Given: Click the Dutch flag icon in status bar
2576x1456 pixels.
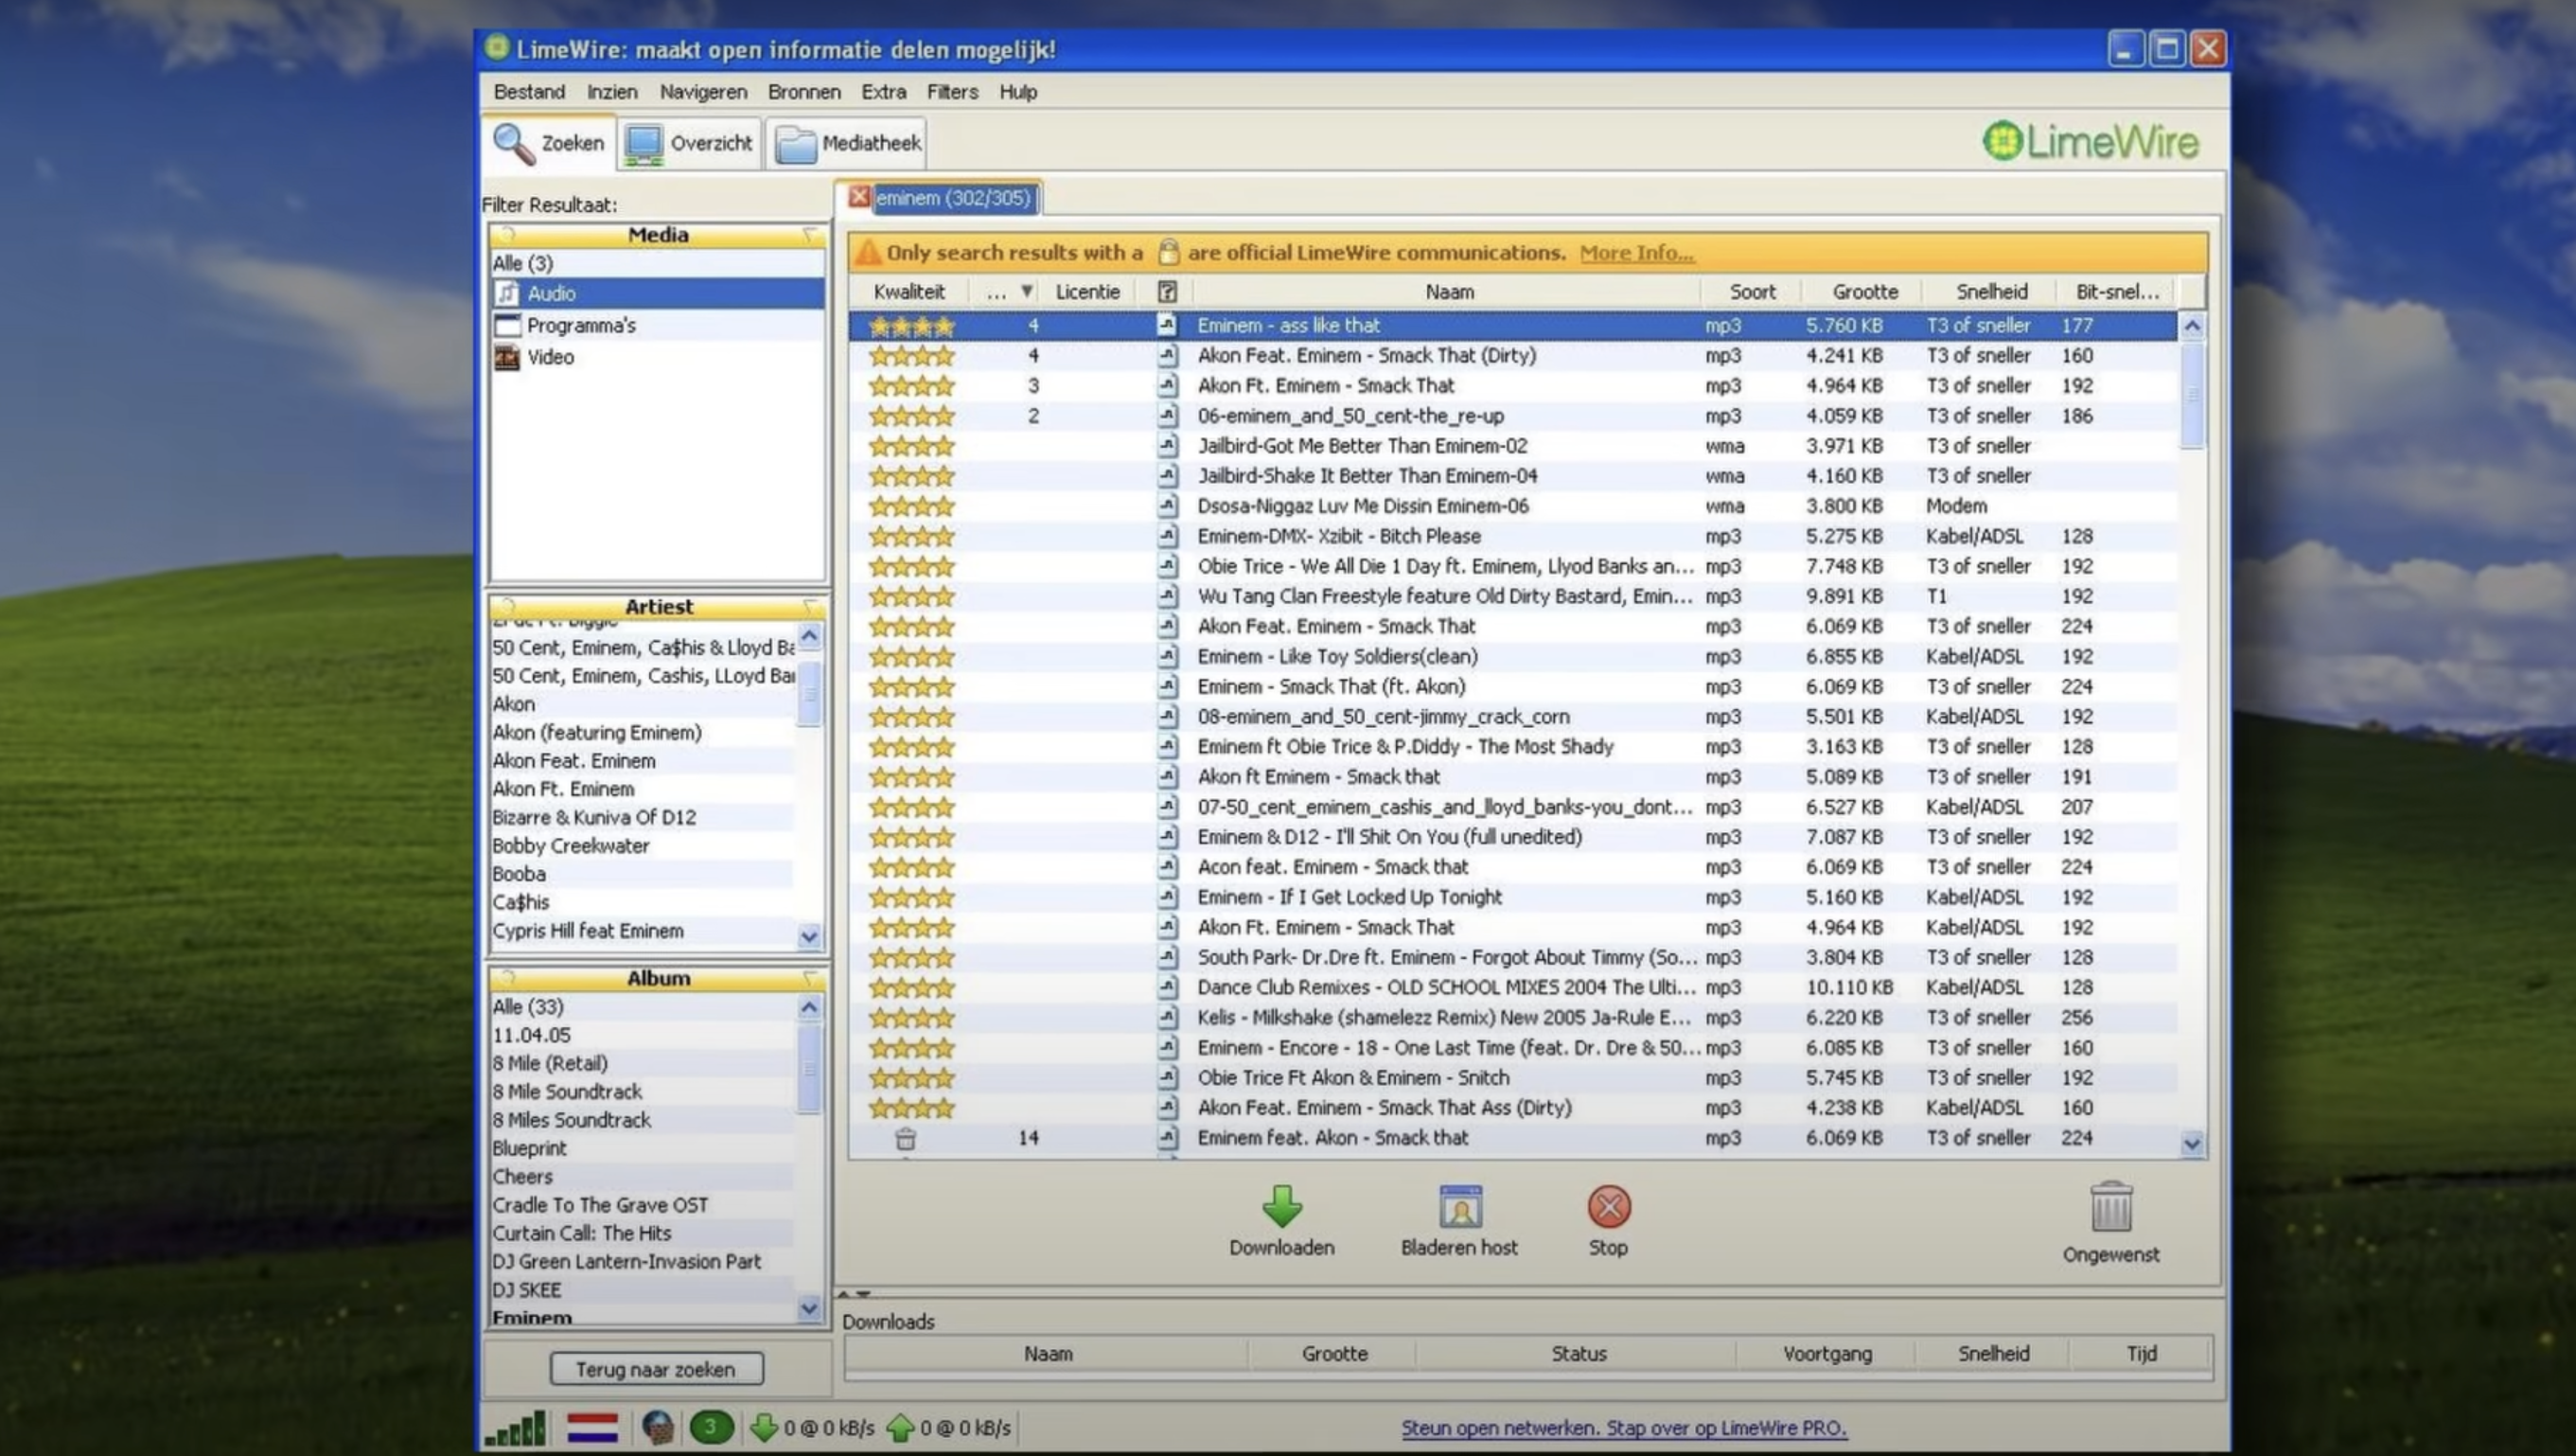Looking at the screenshot, I should coord(594,1428).
